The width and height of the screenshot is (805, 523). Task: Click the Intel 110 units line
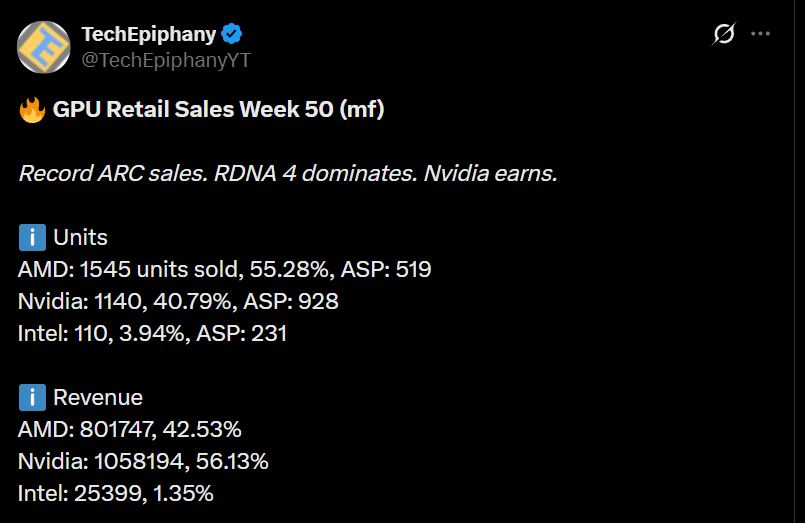pyautogui.click(x=152, y=333)
